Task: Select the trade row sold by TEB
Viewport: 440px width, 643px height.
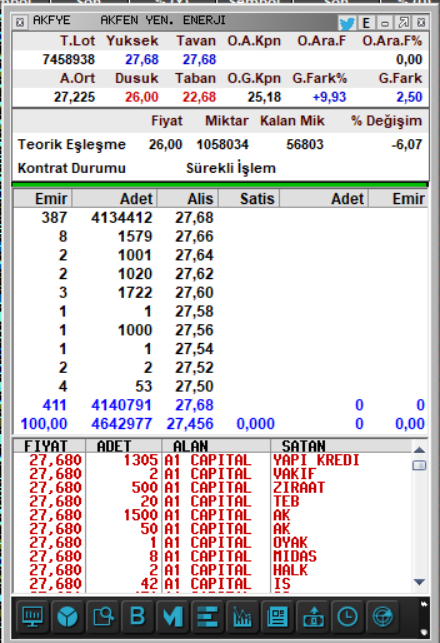Action: tap(212, 501)
